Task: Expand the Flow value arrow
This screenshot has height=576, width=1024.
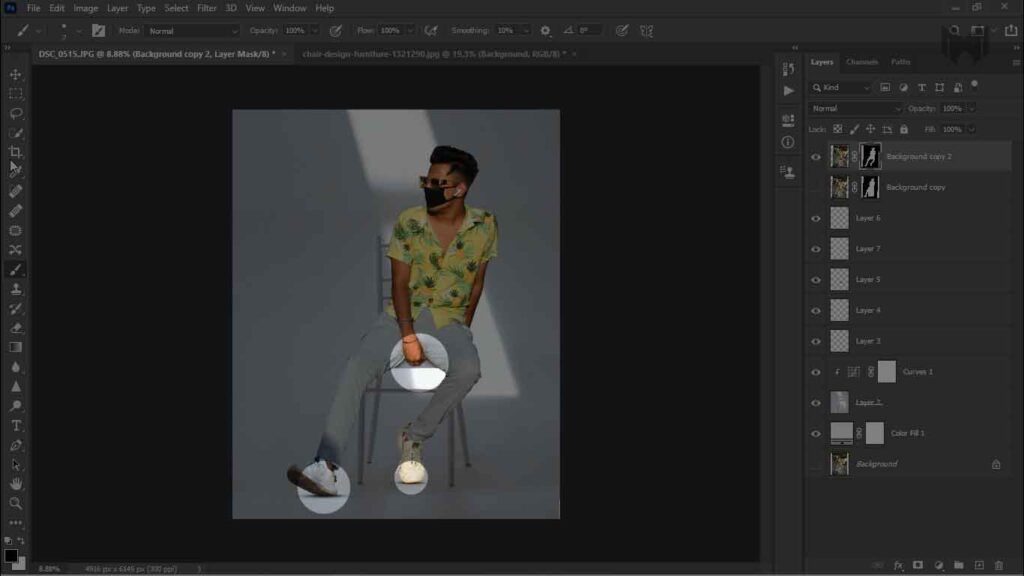Action: point(410,31)
